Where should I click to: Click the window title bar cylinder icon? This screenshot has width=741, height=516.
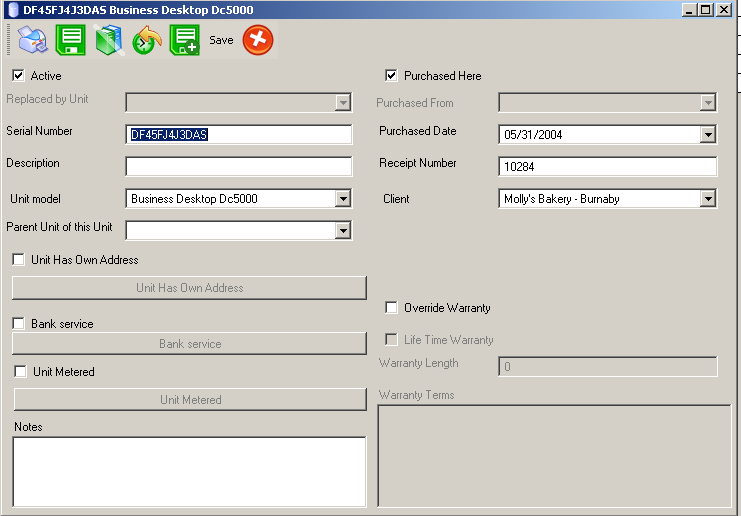pyautogui.click(x=13, y=10)
